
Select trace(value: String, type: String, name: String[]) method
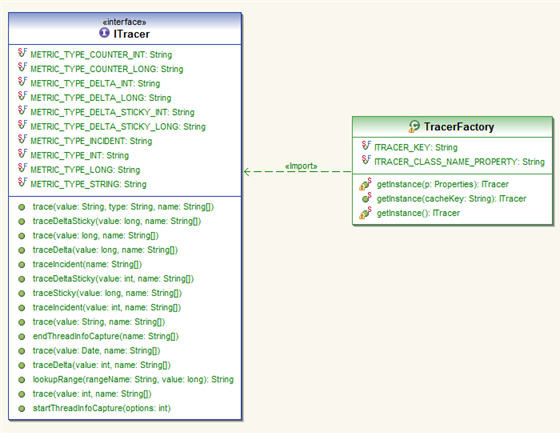click(x=123, y=207)
